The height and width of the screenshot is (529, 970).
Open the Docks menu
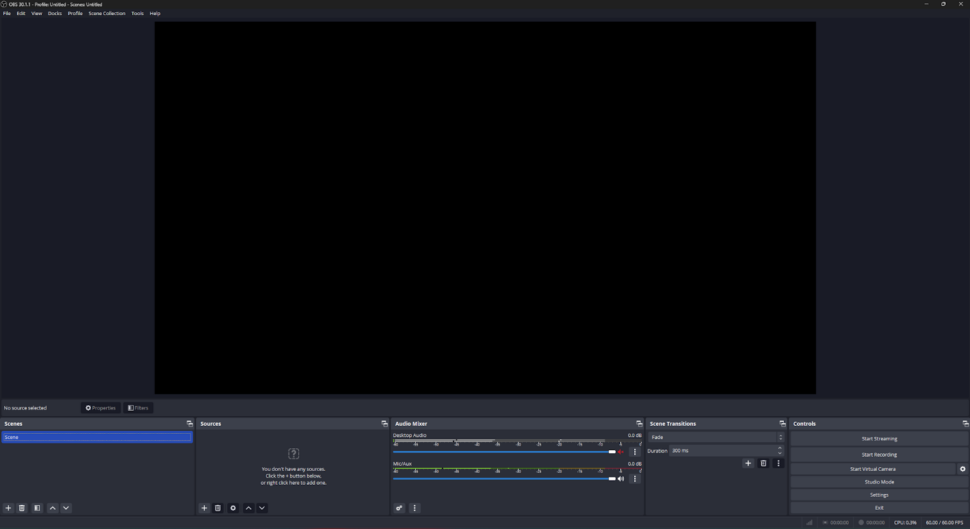coord(55,14)
